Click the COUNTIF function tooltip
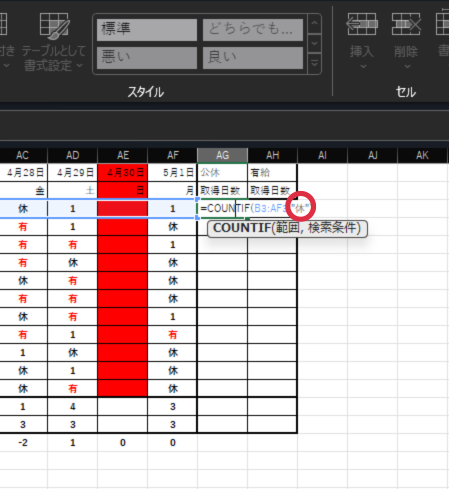 287,229
